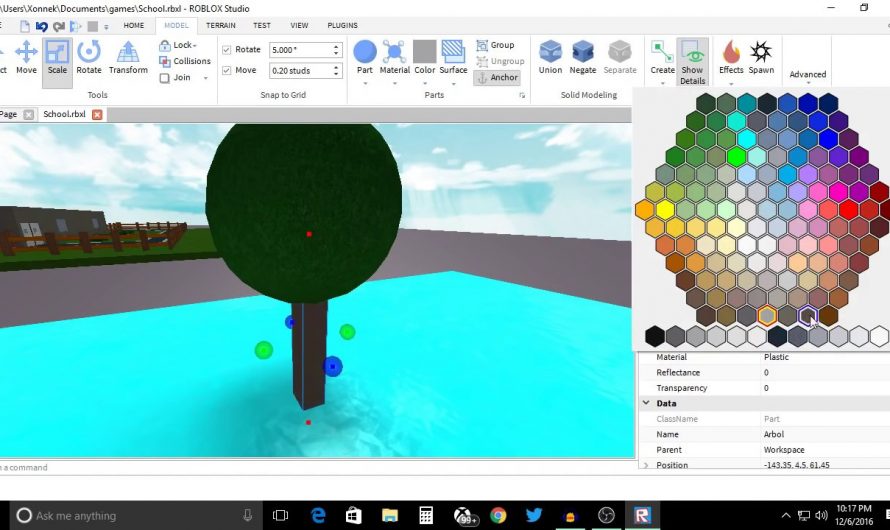Toggle Collisions on or off
This screenshot has width=890, height=530.
click(185, 61)
